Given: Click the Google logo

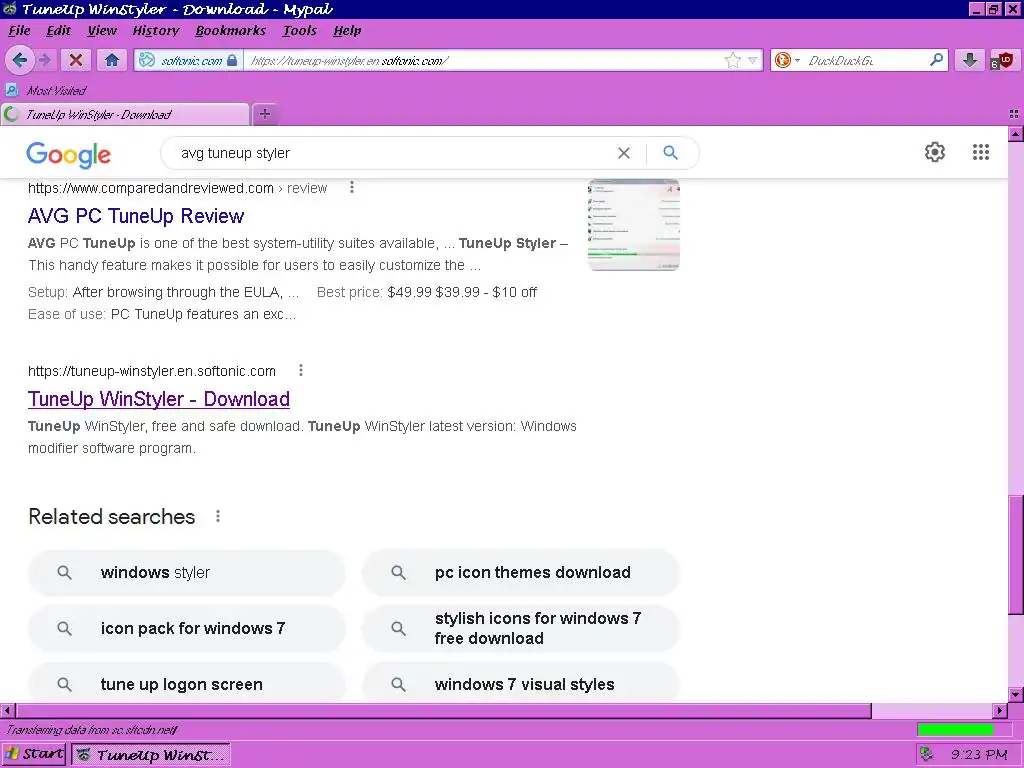Looking at the screenshot, I should click(x=69, y=155).
